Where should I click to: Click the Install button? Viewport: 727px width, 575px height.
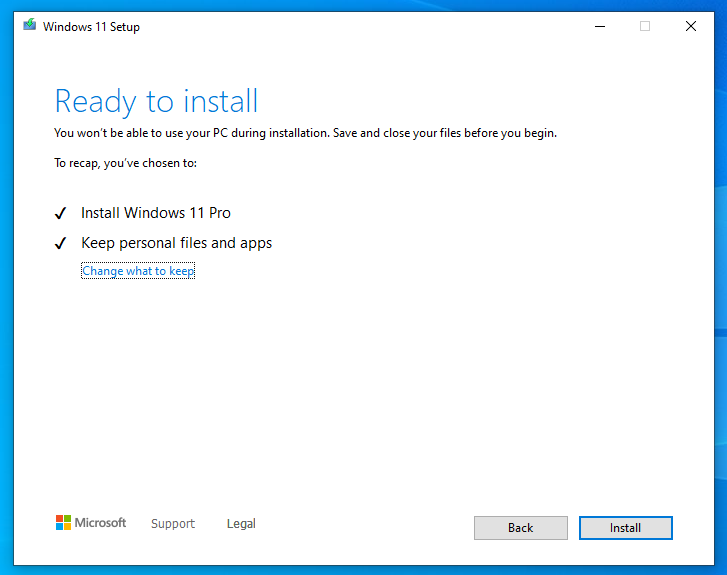[x=625, y=528]
